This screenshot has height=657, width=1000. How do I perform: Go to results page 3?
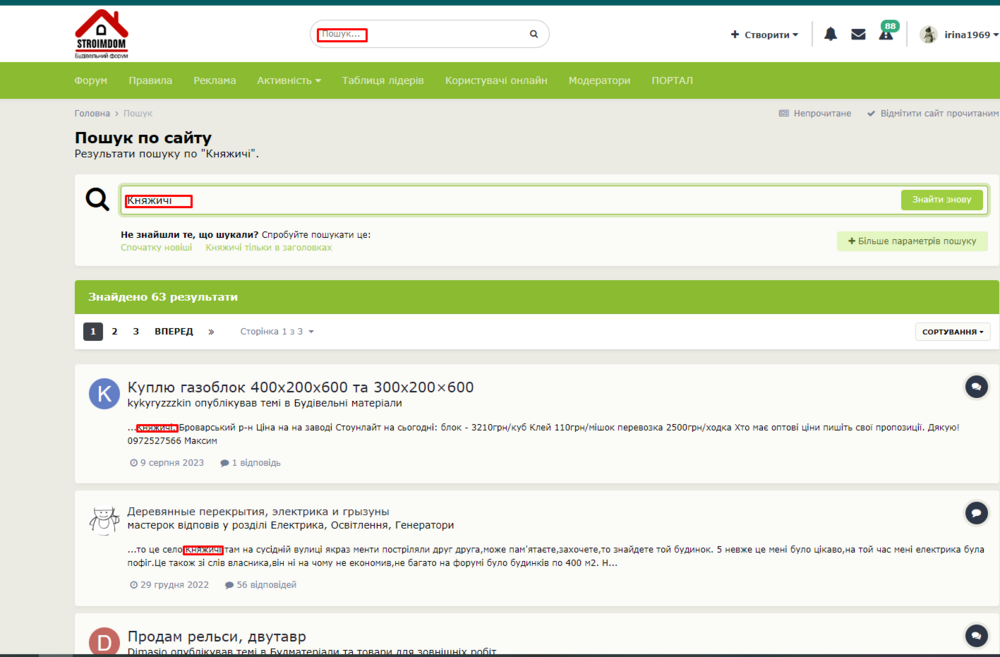[136, 332]
